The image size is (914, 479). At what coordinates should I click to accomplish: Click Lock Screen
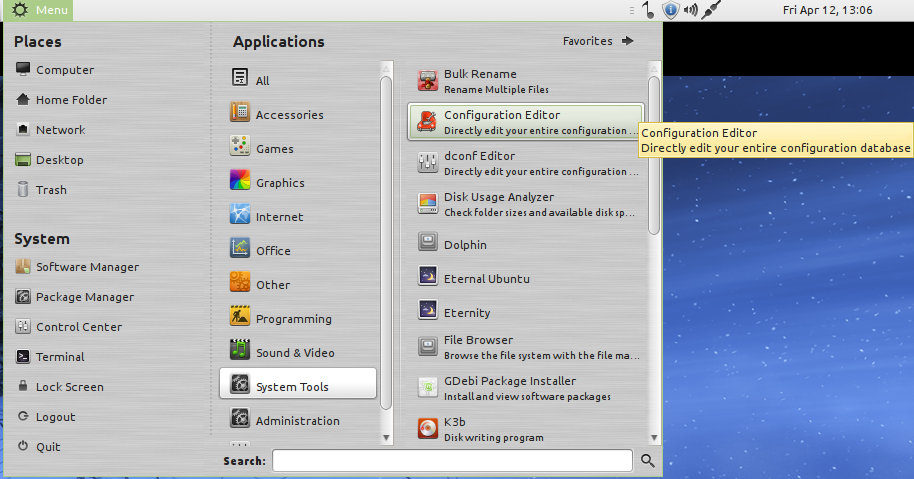click(x=59, y=386)
